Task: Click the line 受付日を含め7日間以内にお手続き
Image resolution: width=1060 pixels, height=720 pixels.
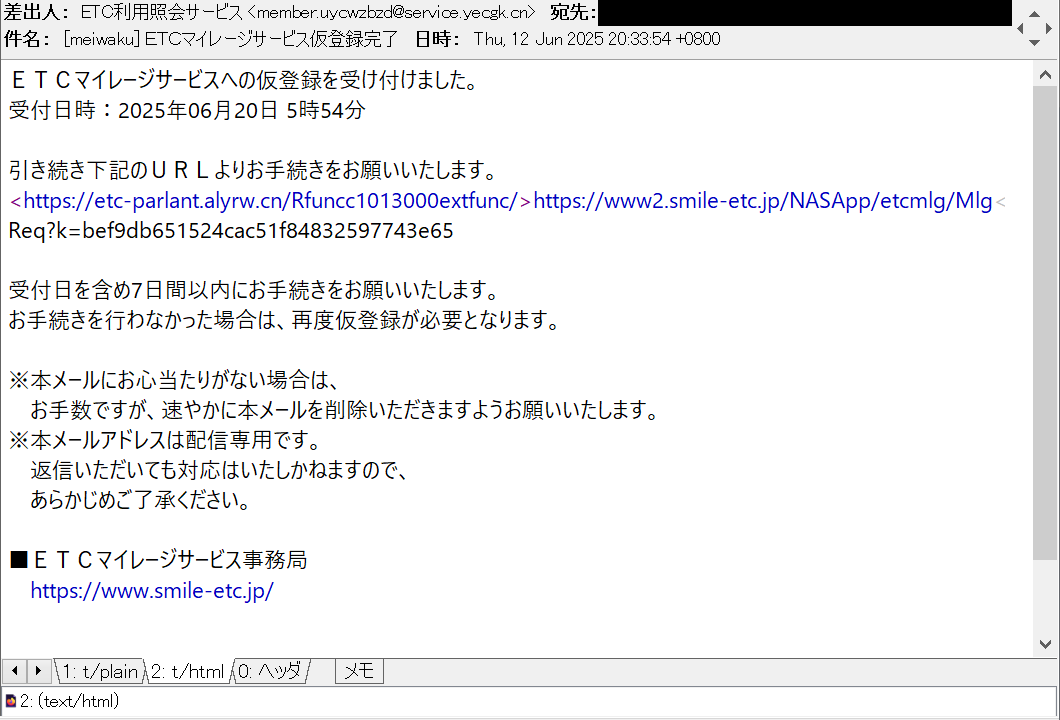Action: 254,291
